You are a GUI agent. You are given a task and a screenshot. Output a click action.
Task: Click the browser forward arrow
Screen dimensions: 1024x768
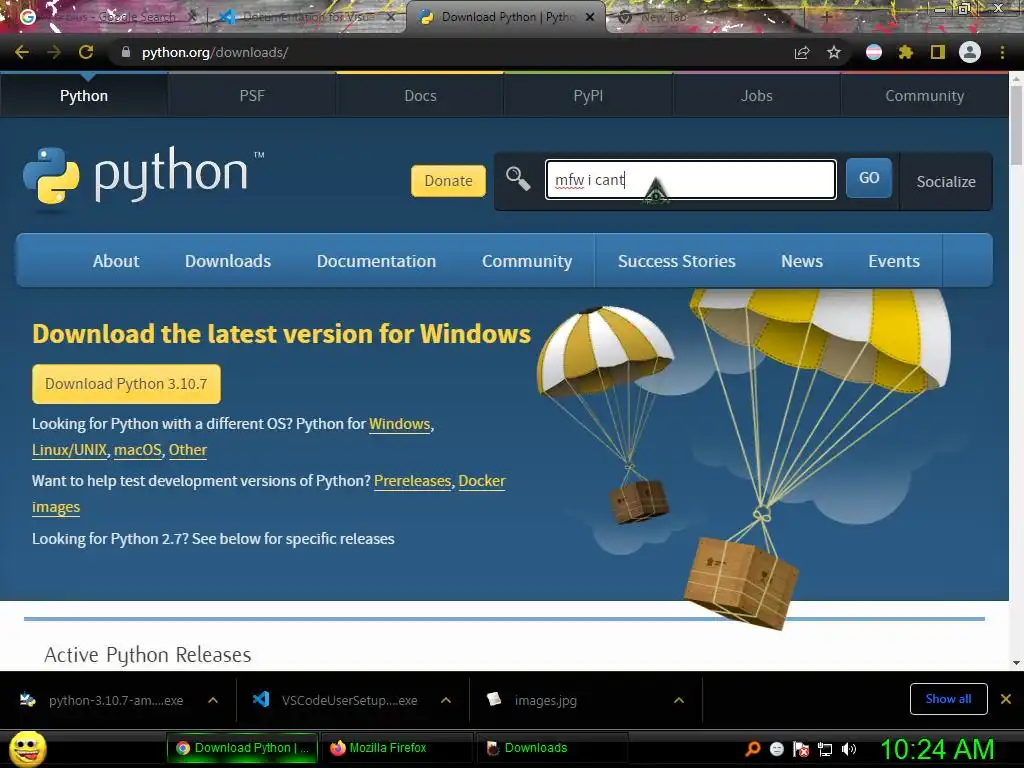coord(54,52)
